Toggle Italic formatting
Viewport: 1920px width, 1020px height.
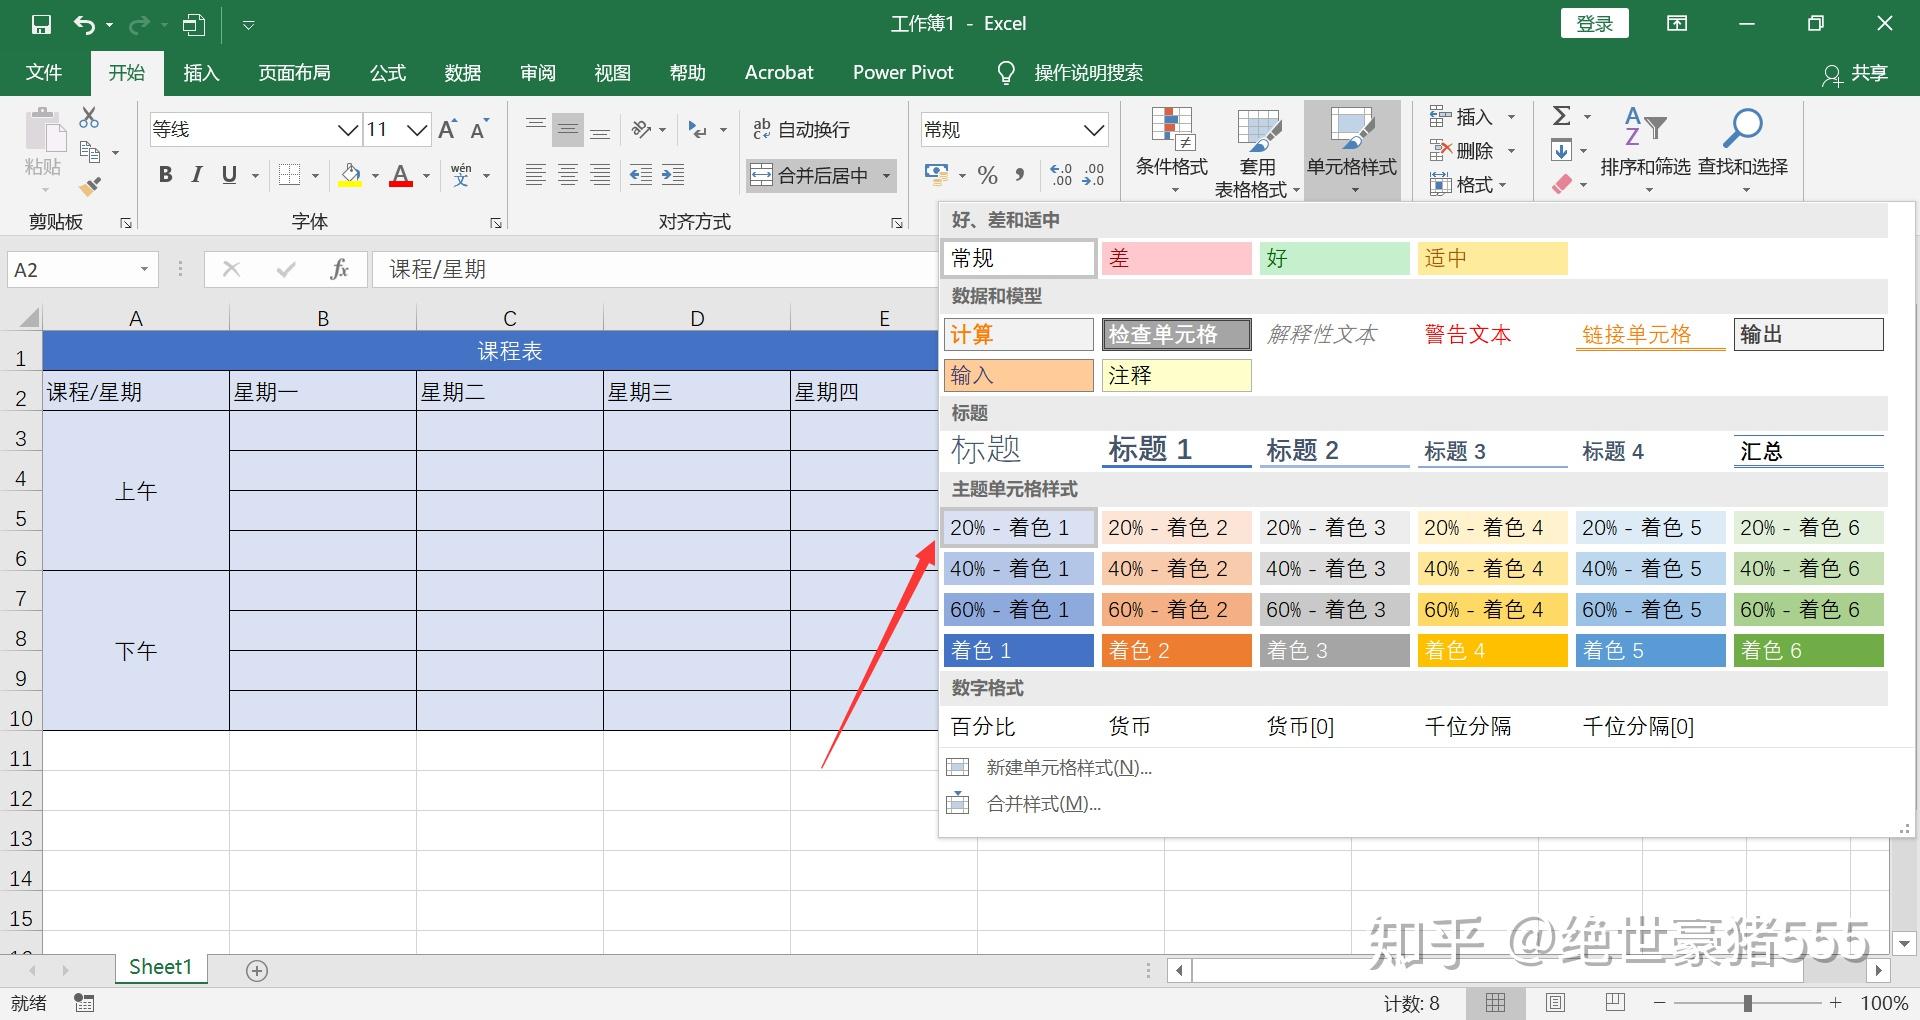pyautogui.click(x=197, y=175)
